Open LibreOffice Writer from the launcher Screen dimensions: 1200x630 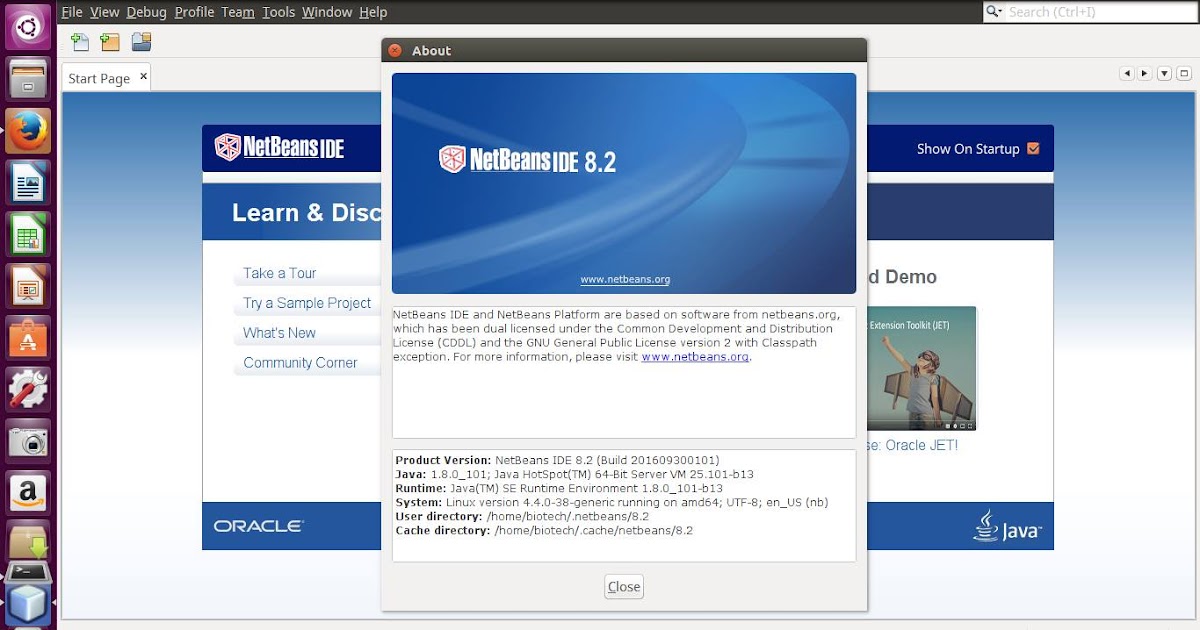click(x=28, y=182)
